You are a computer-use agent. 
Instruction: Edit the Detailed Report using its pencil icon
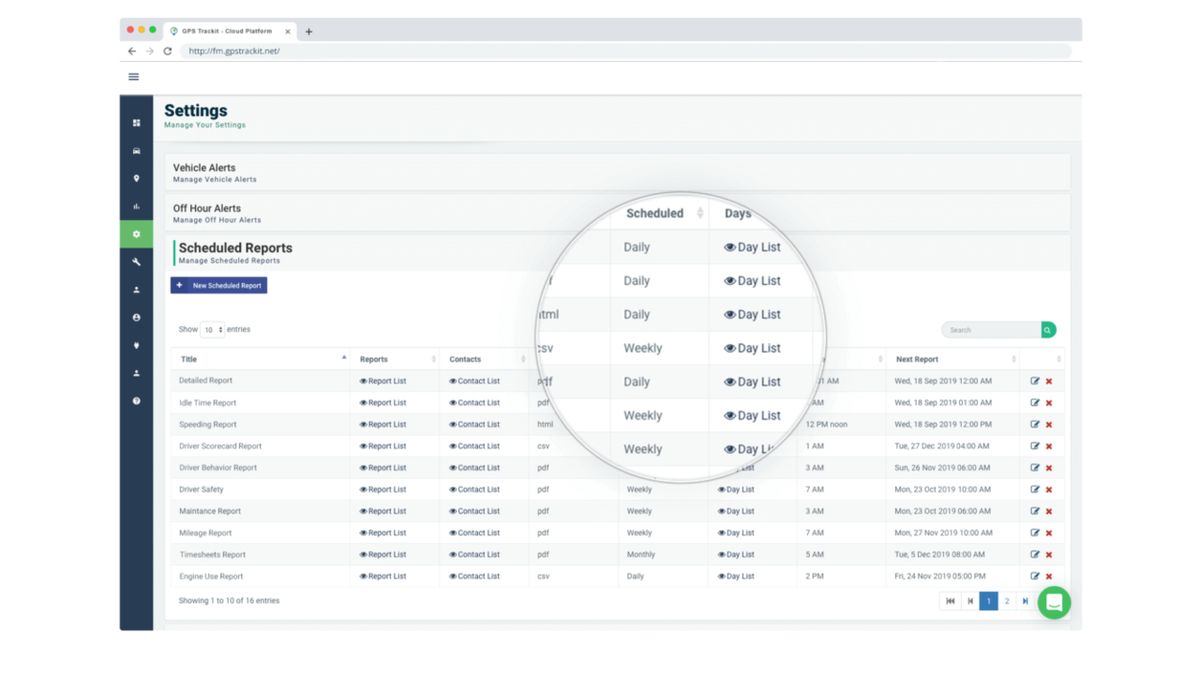click(x=1036, y=380)
